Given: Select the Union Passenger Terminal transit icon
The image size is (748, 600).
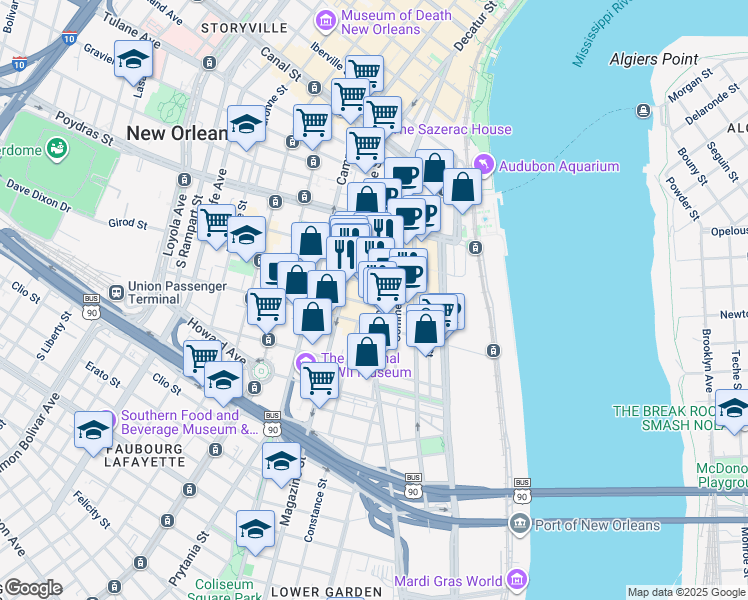Looking at the screenshot, I should 117,292.
